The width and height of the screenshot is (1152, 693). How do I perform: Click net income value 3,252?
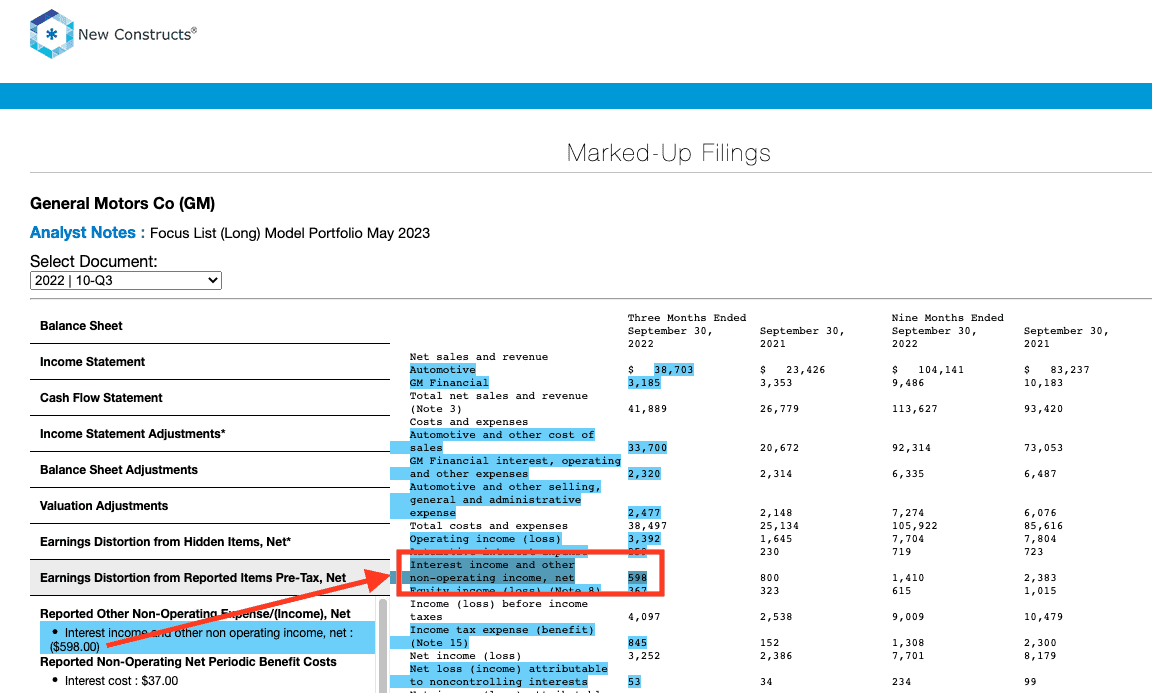pos(644,656)
